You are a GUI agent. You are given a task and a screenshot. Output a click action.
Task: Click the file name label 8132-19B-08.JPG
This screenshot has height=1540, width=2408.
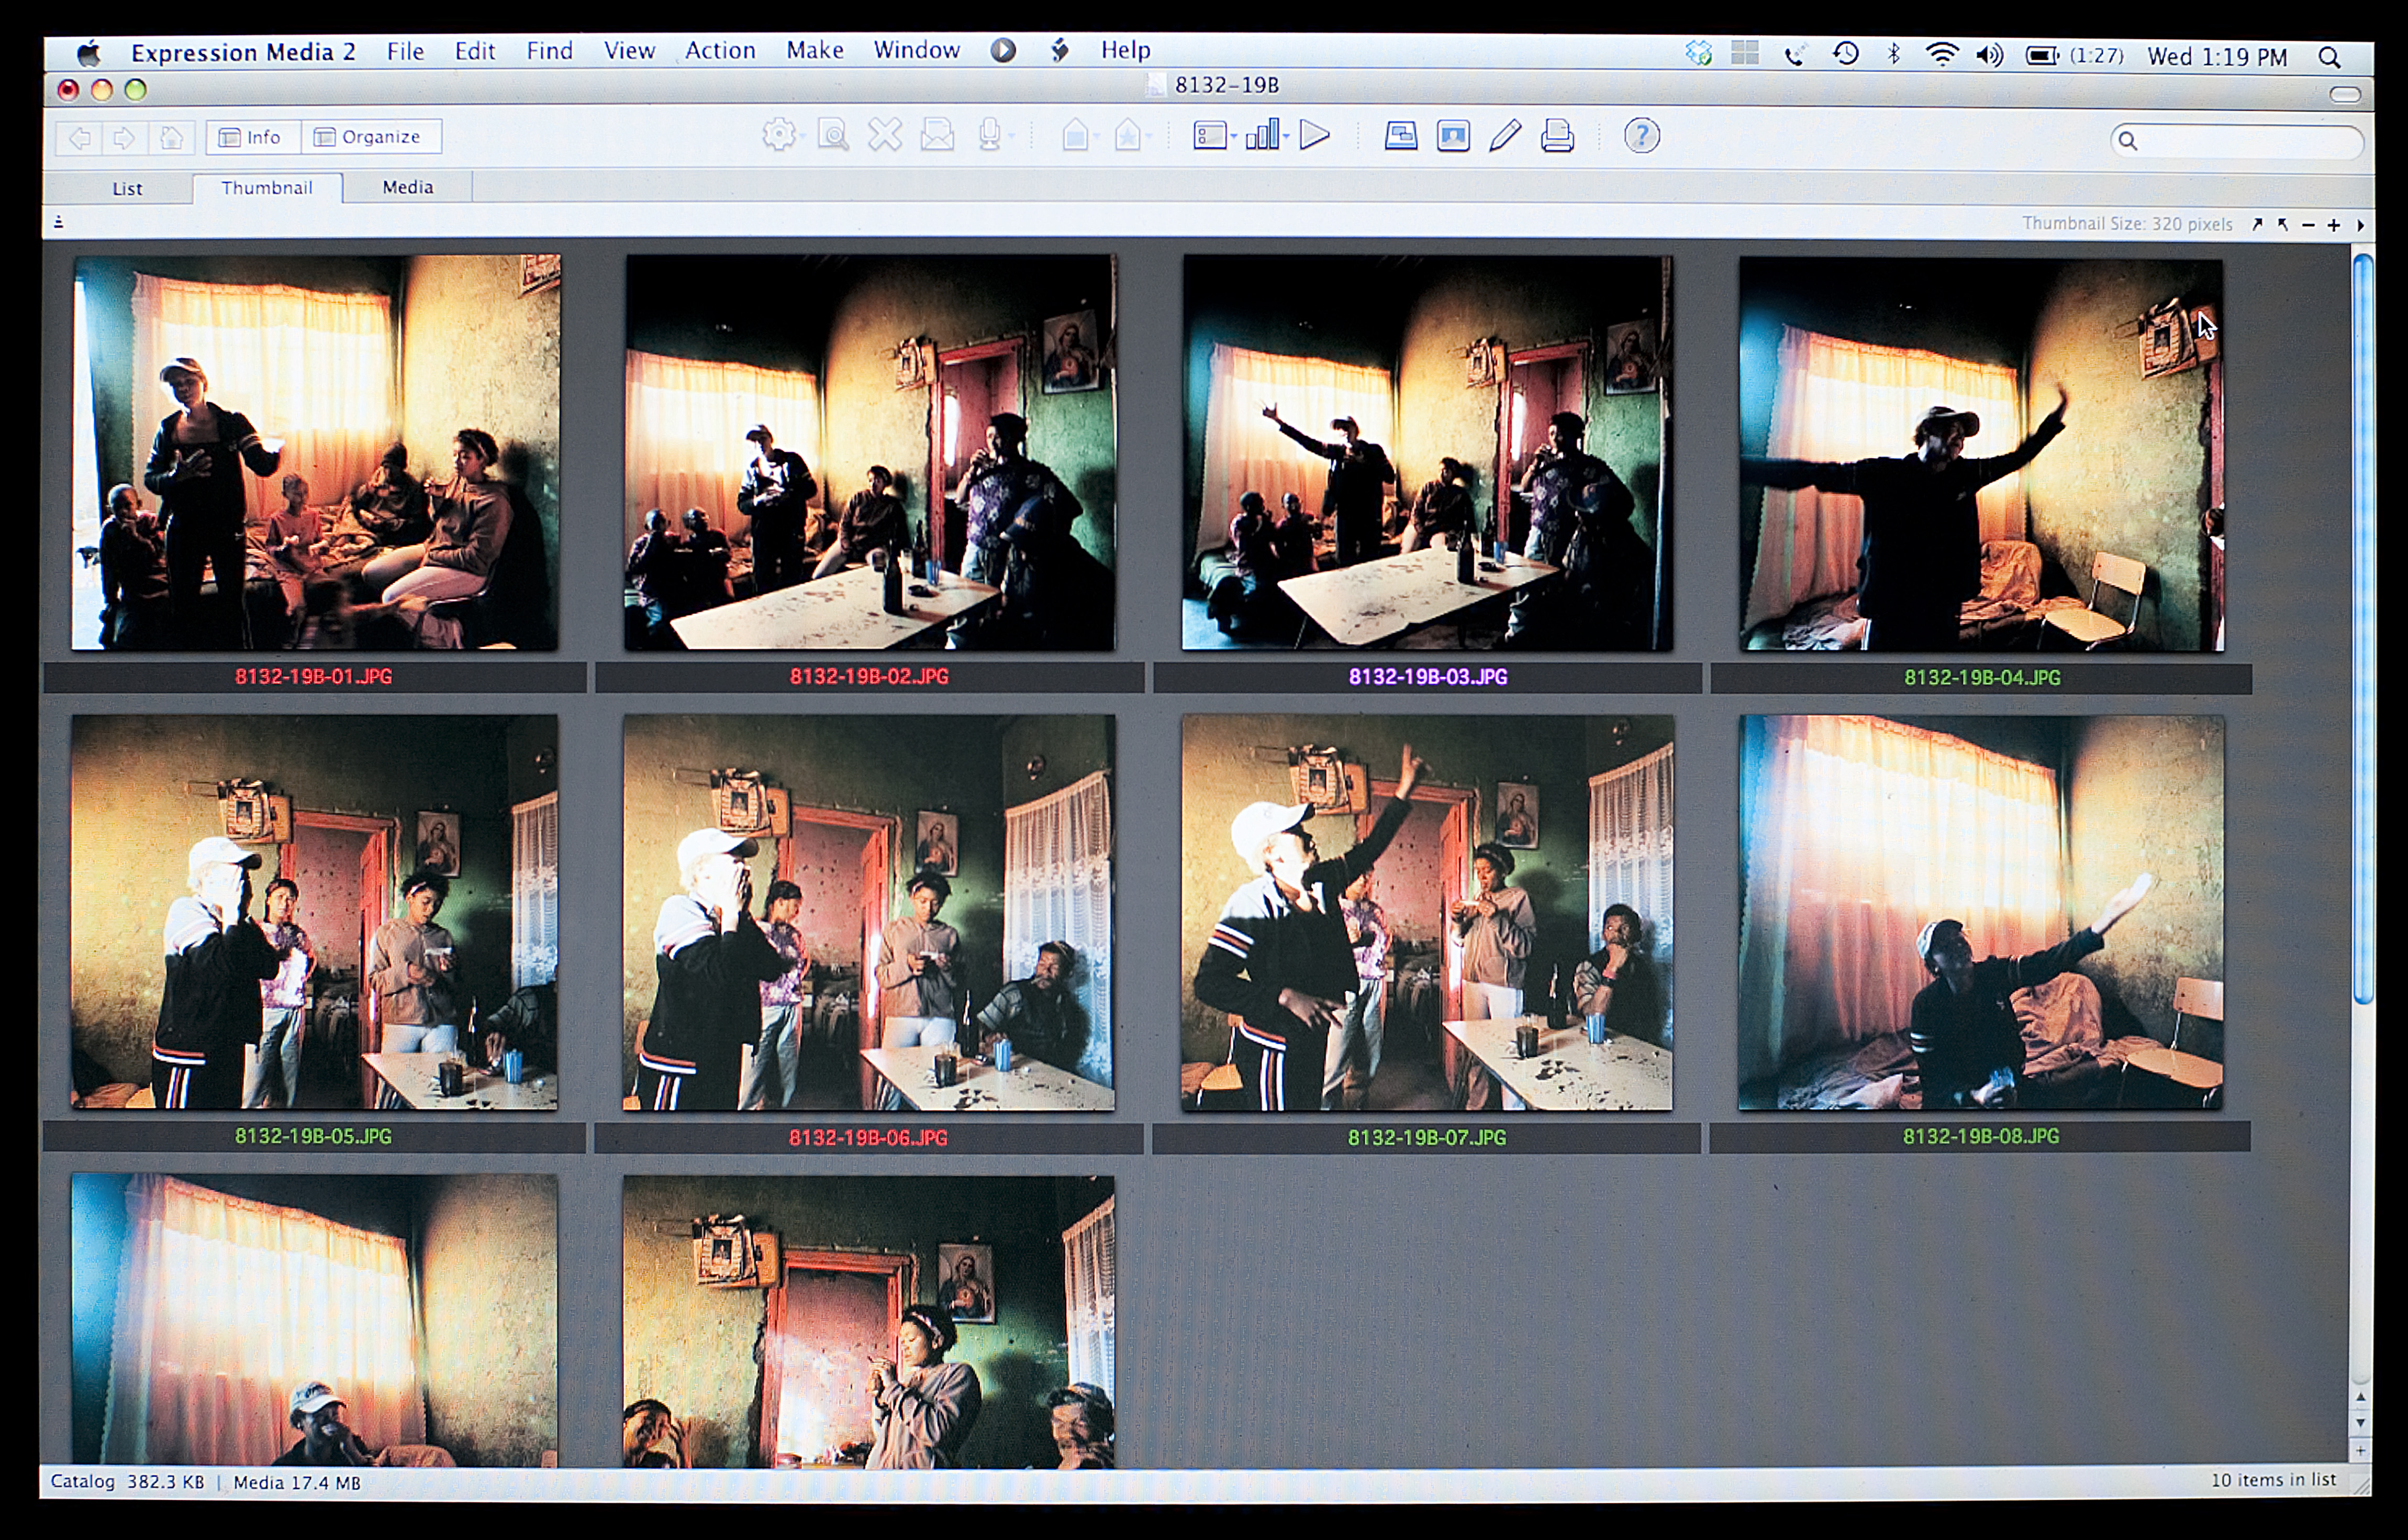click(1980, 1137)
